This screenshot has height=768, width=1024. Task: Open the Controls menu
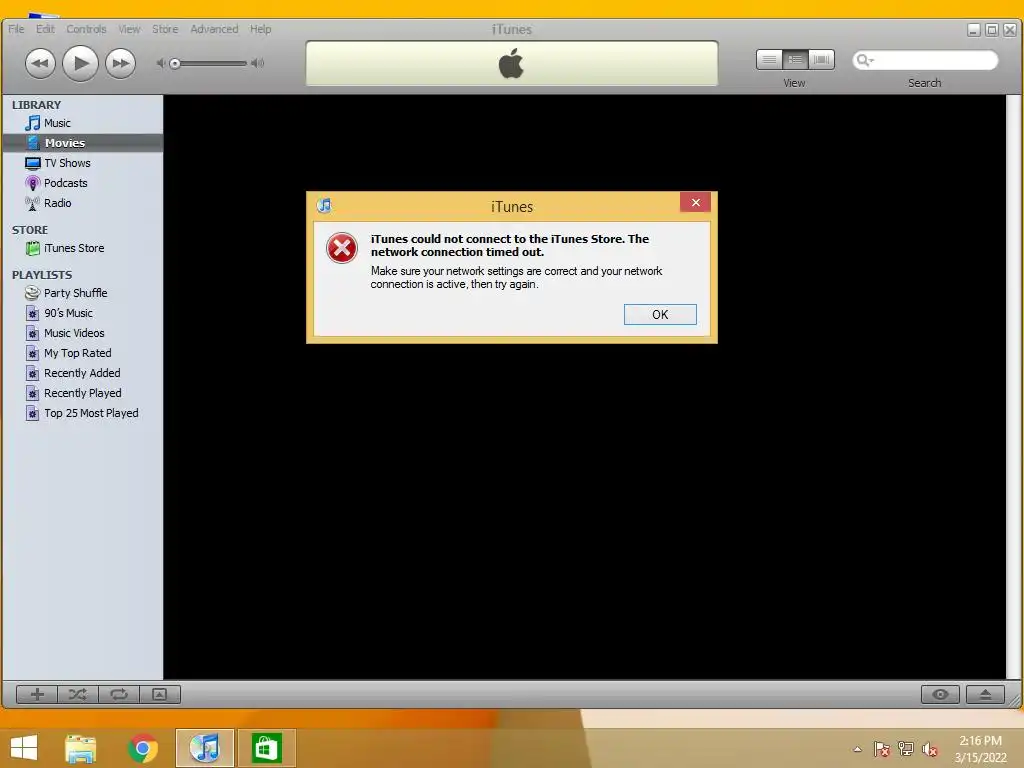click(x=86, y=29)
